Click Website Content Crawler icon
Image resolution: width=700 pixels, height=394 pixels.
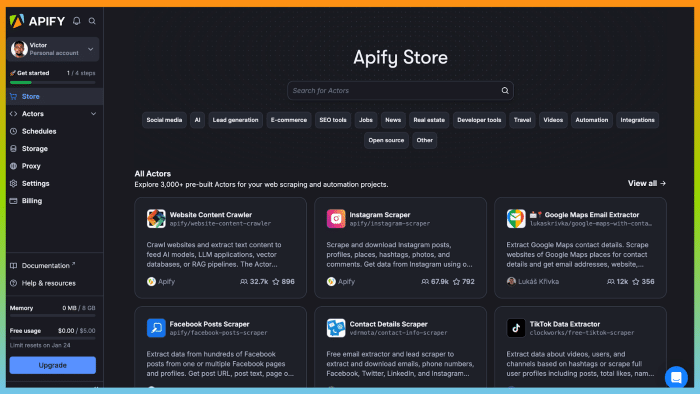pos(156,219)
